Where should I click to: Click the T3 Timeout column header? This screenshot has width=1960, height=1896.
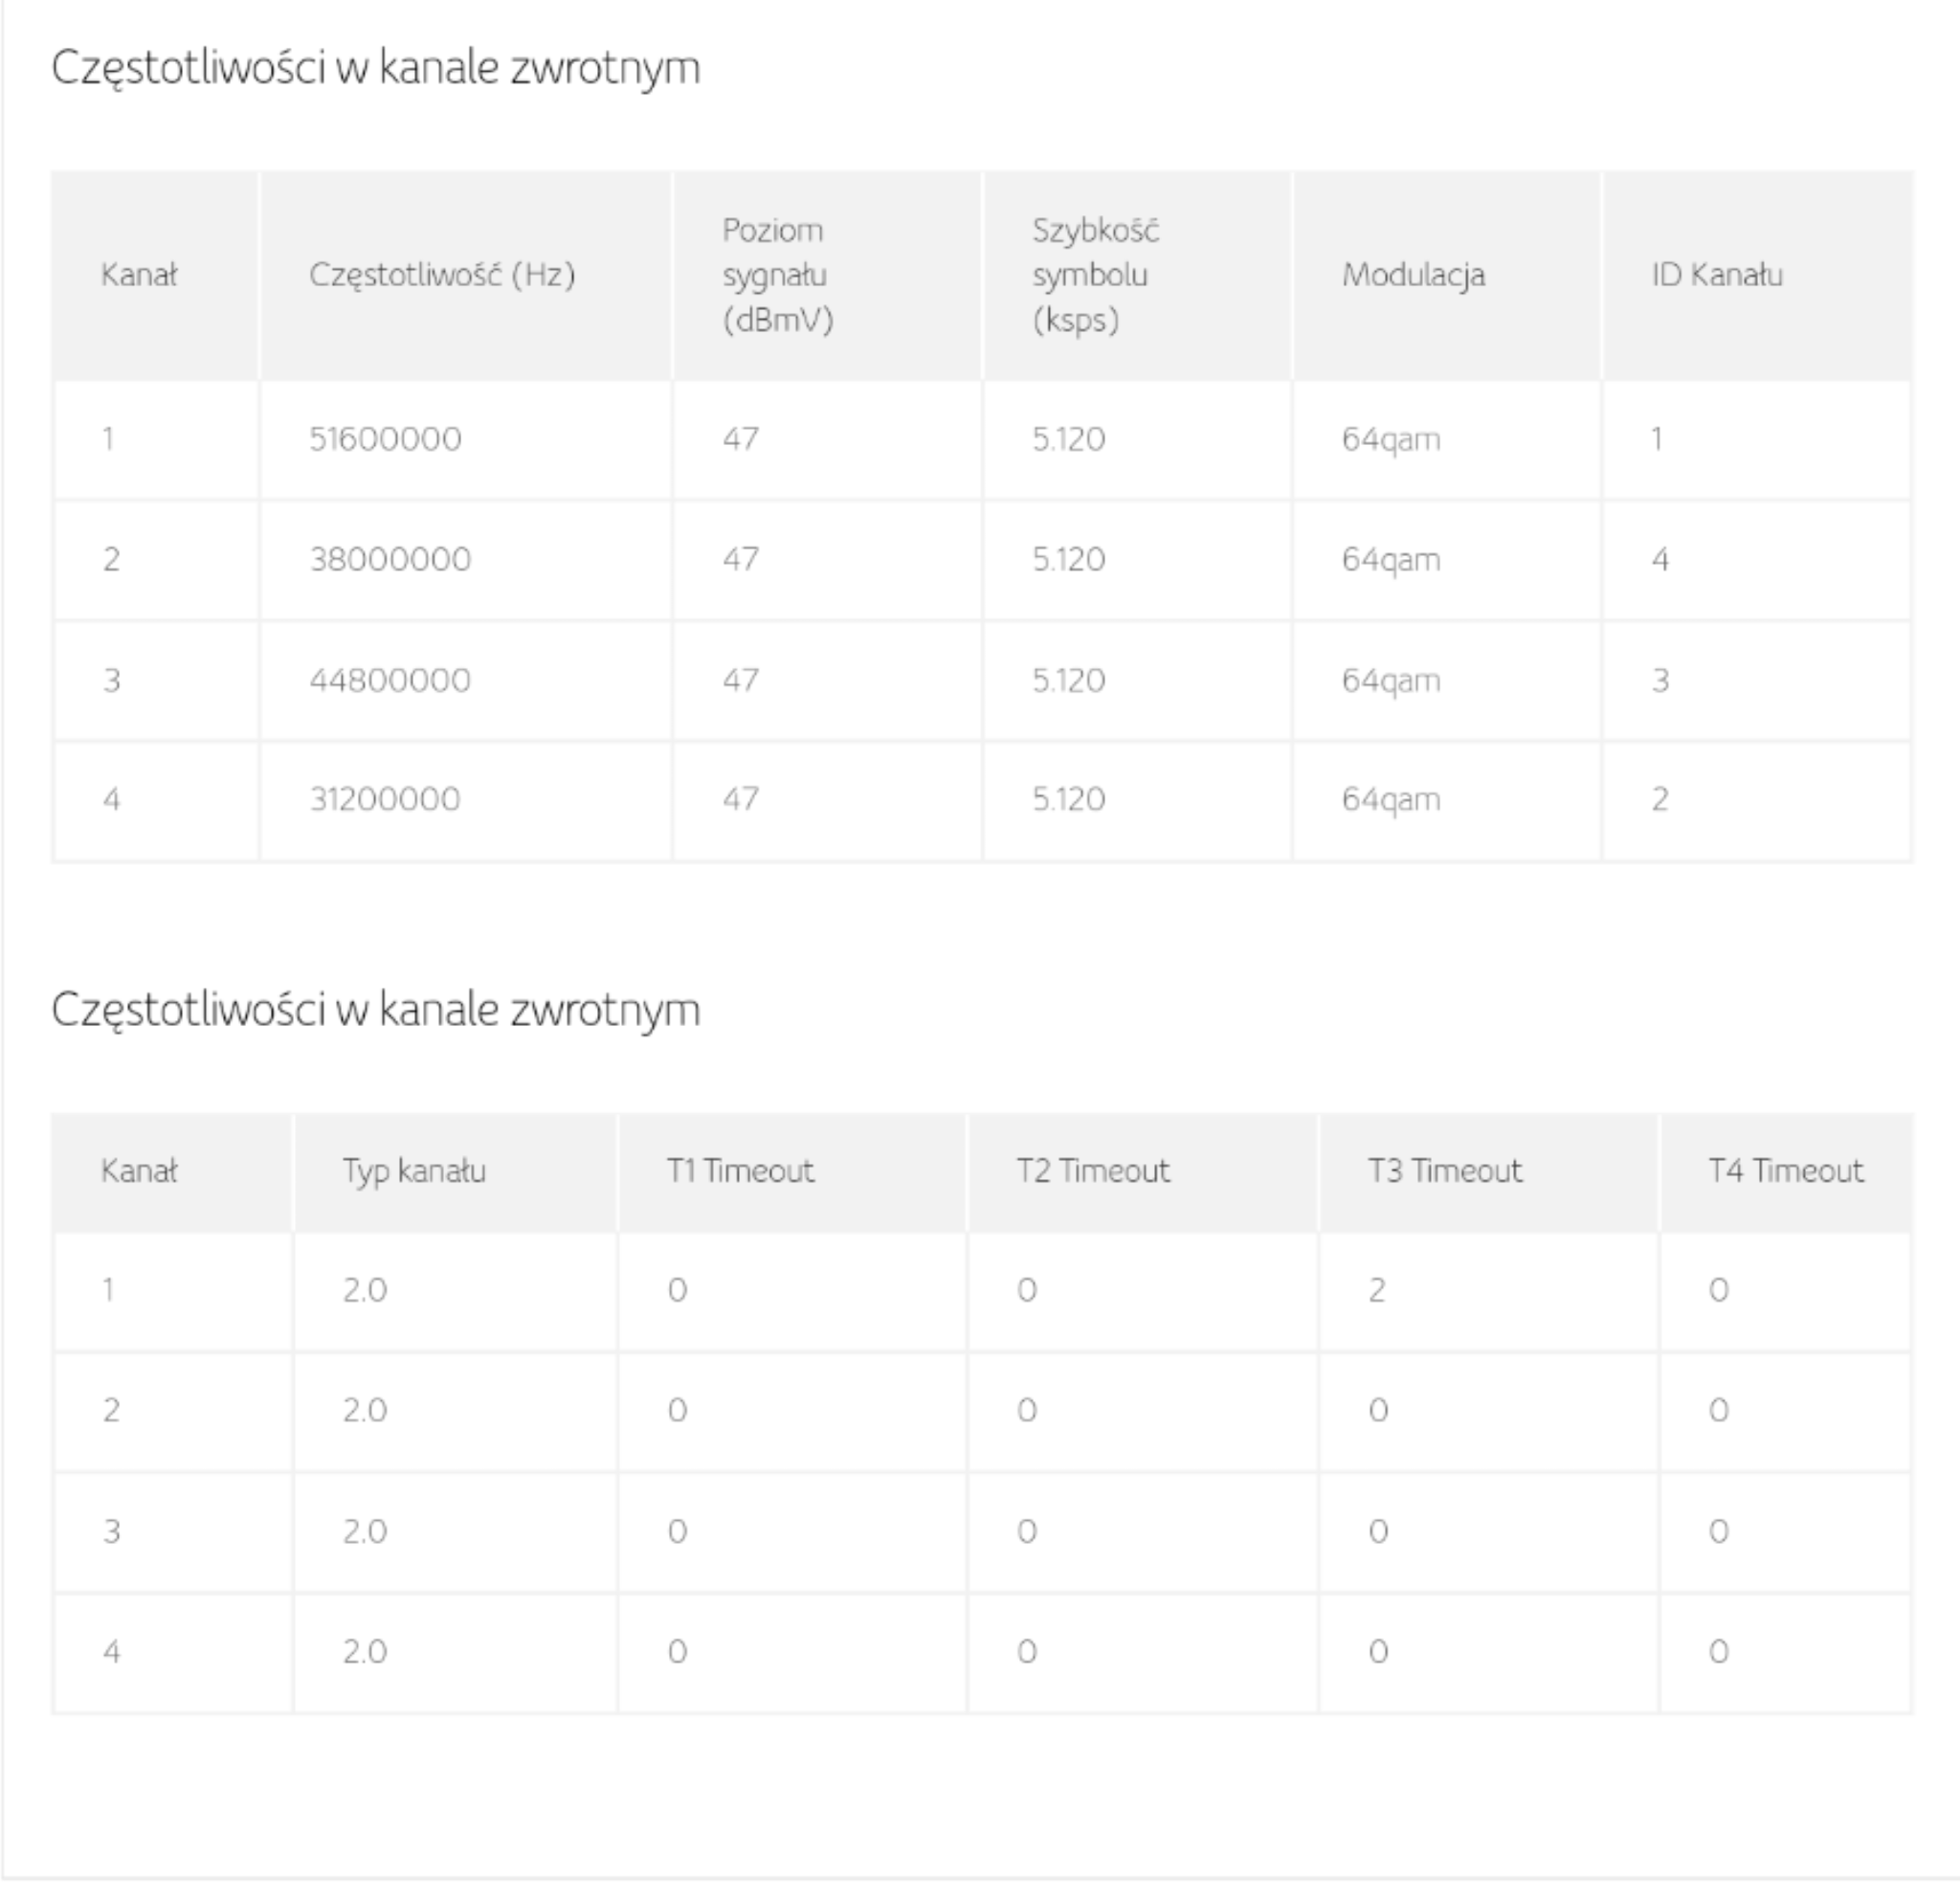click(x=1445, y=1171)
